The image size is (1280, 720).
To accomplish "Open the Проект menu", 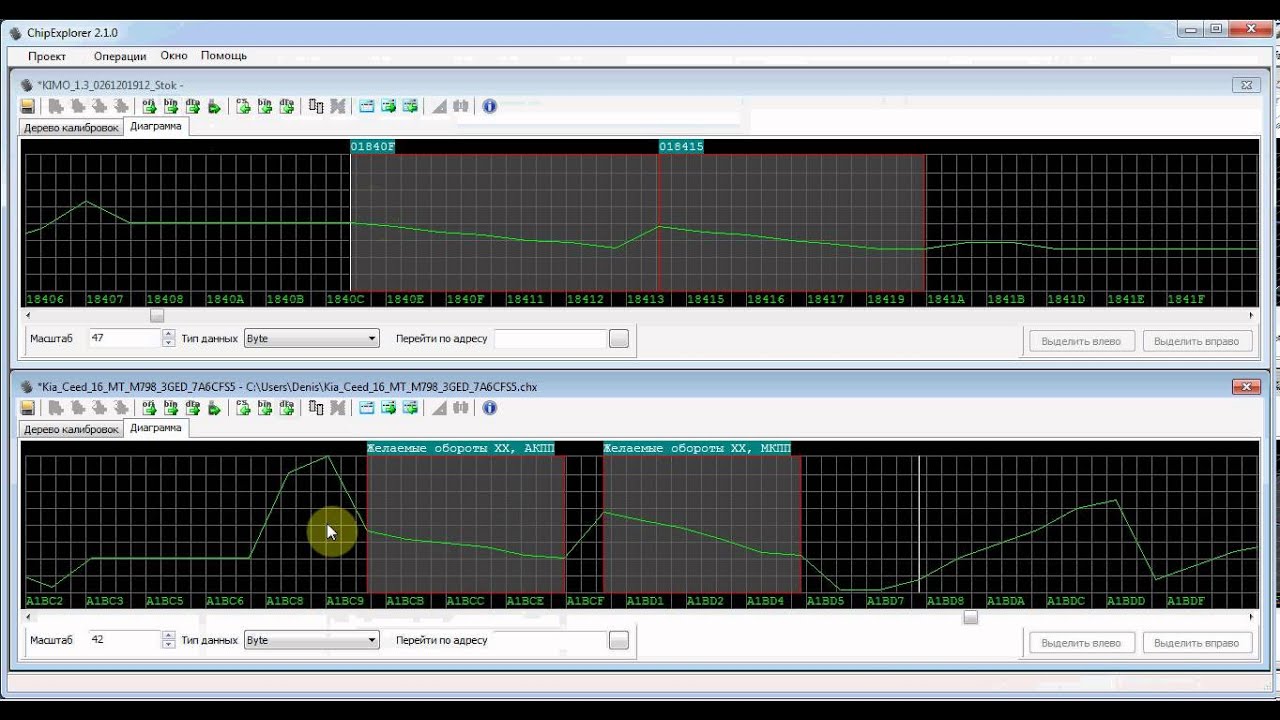I will [47, 56].
